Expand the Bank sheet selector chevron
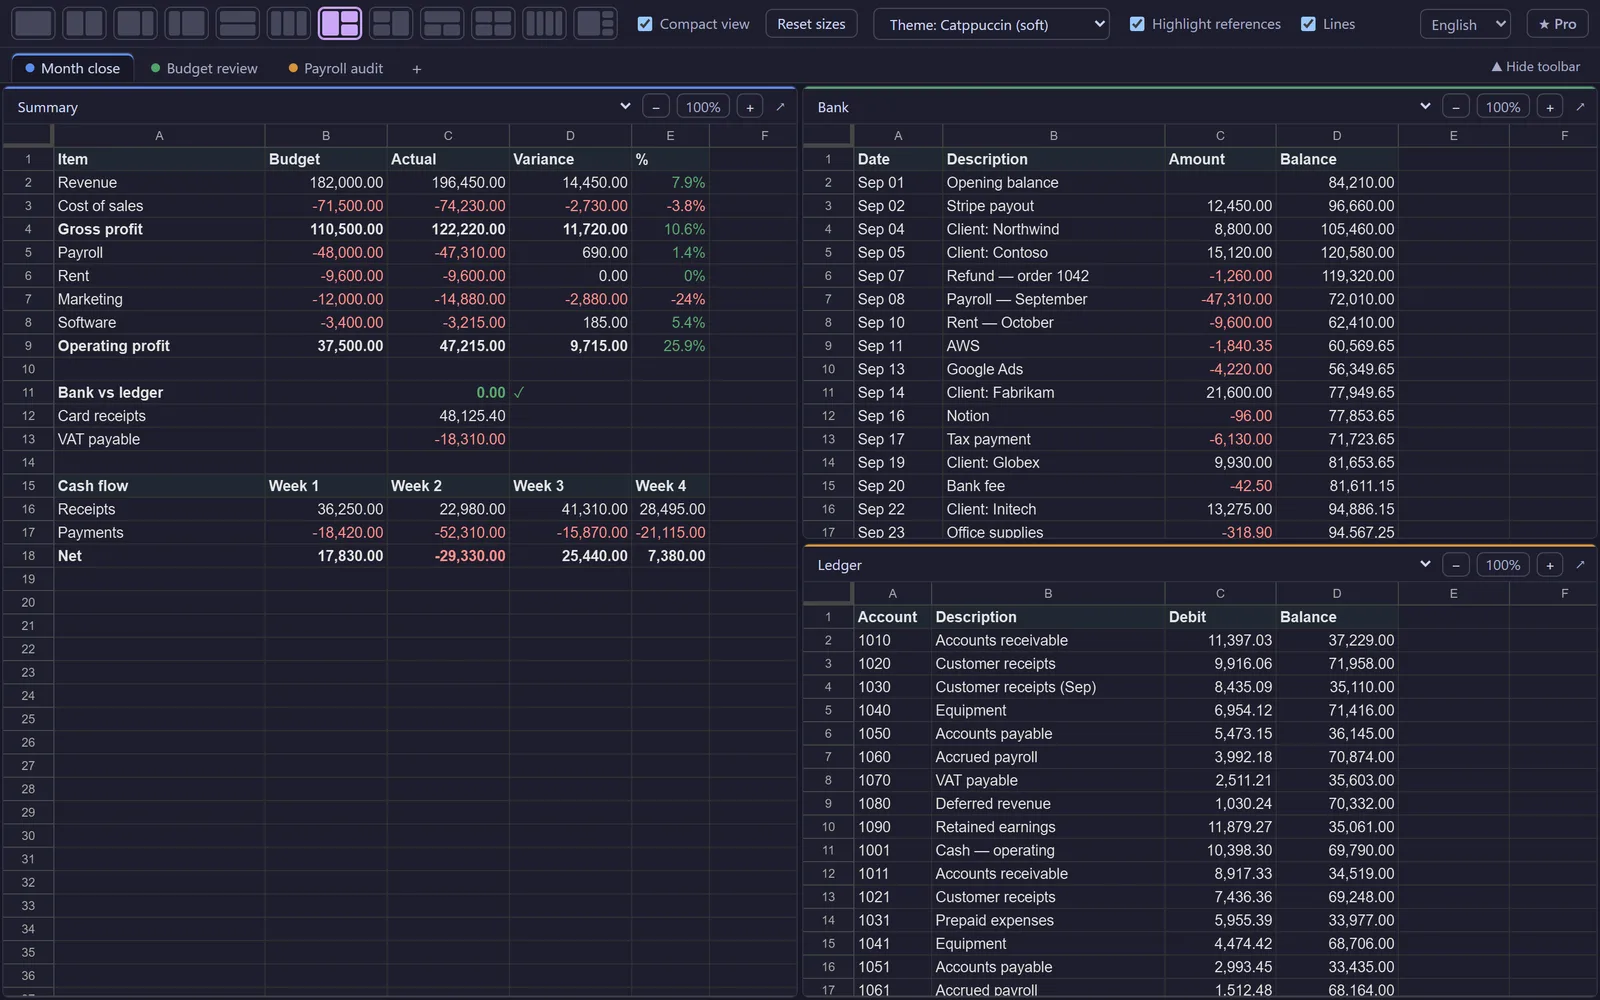 tap(1425, 106)
